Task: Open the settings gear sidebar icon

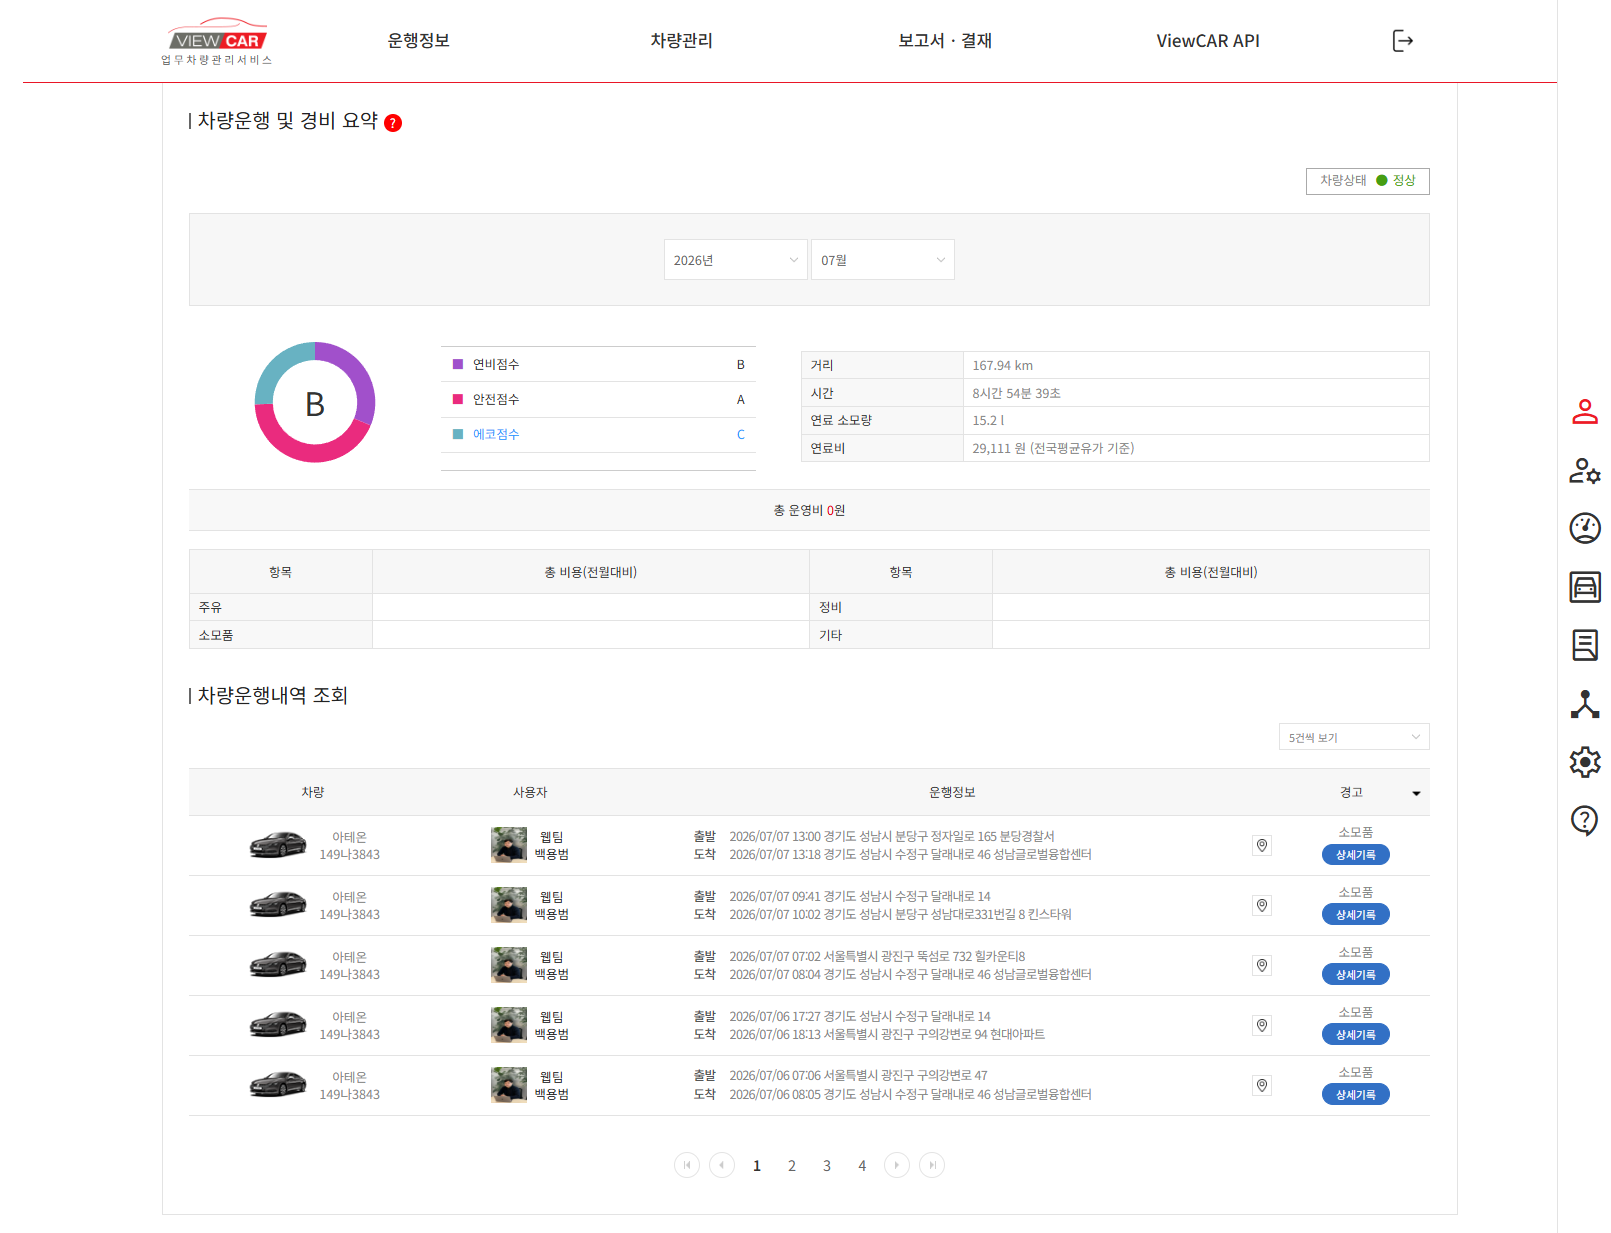Action: (x=1585, y=762)
